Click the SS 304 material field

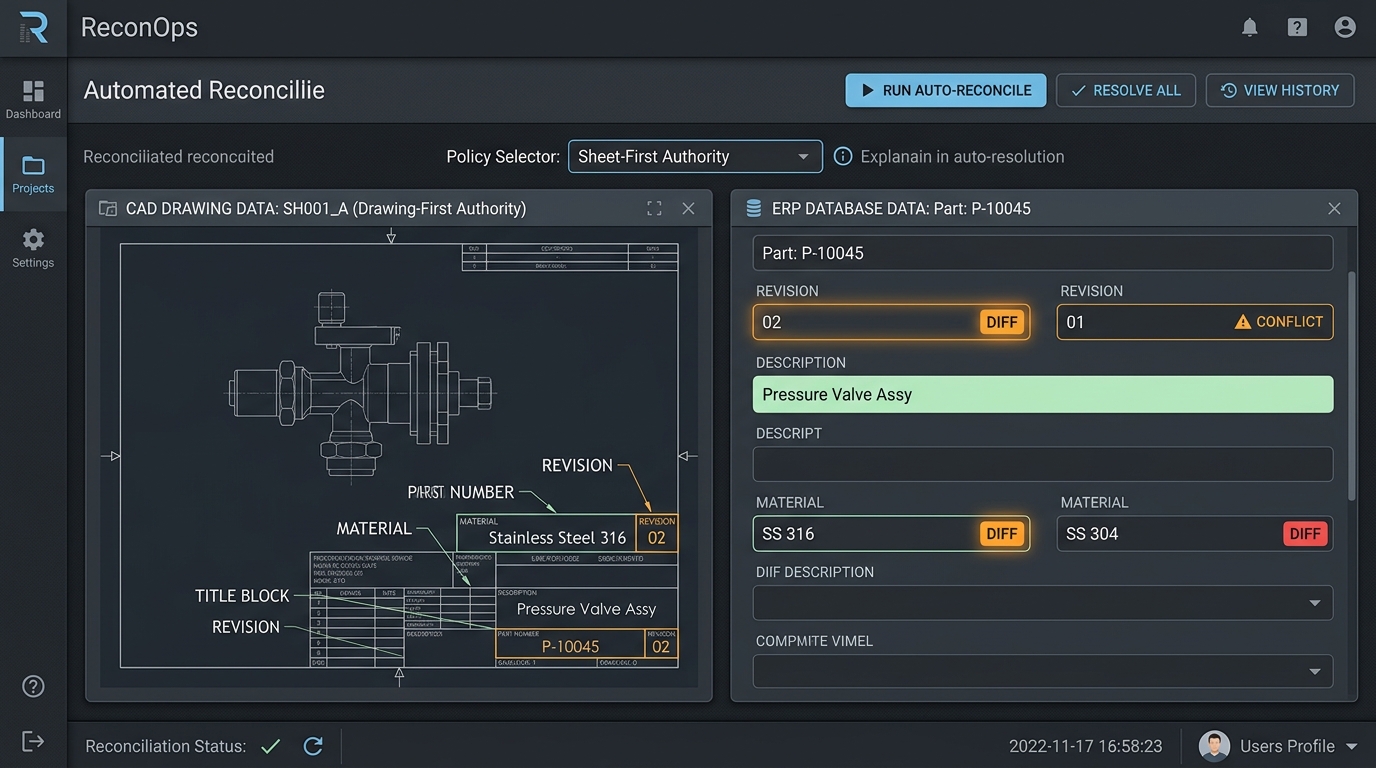pos(1195,534)
